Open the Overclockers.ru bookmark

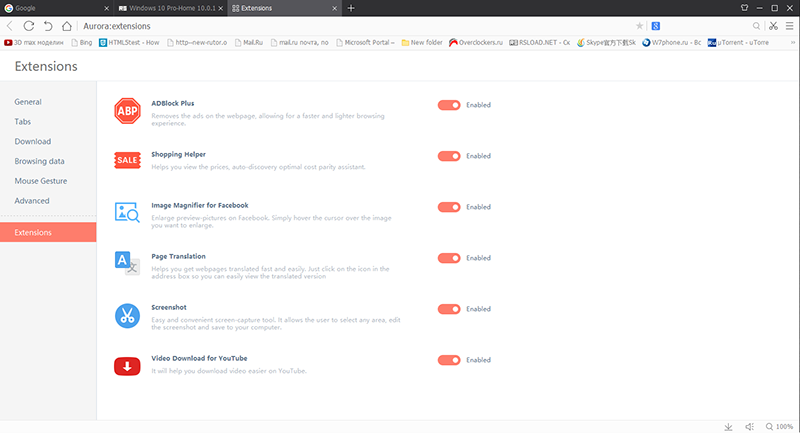[476, 43]
